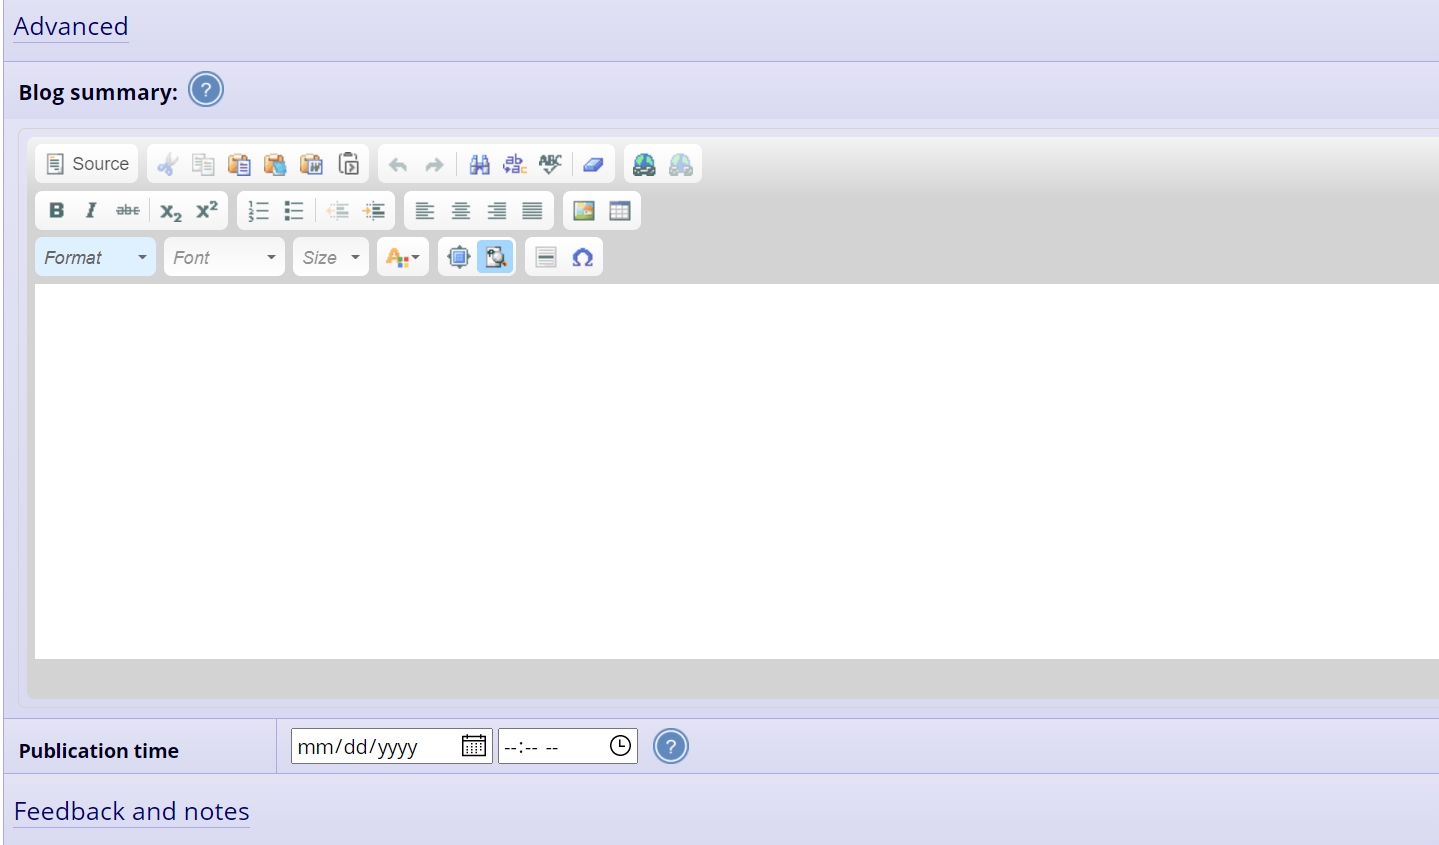The width and height of the screenshot is (1439, 845).
Task: Expand the Size dropdown
Action: click(x=331, y=258)
